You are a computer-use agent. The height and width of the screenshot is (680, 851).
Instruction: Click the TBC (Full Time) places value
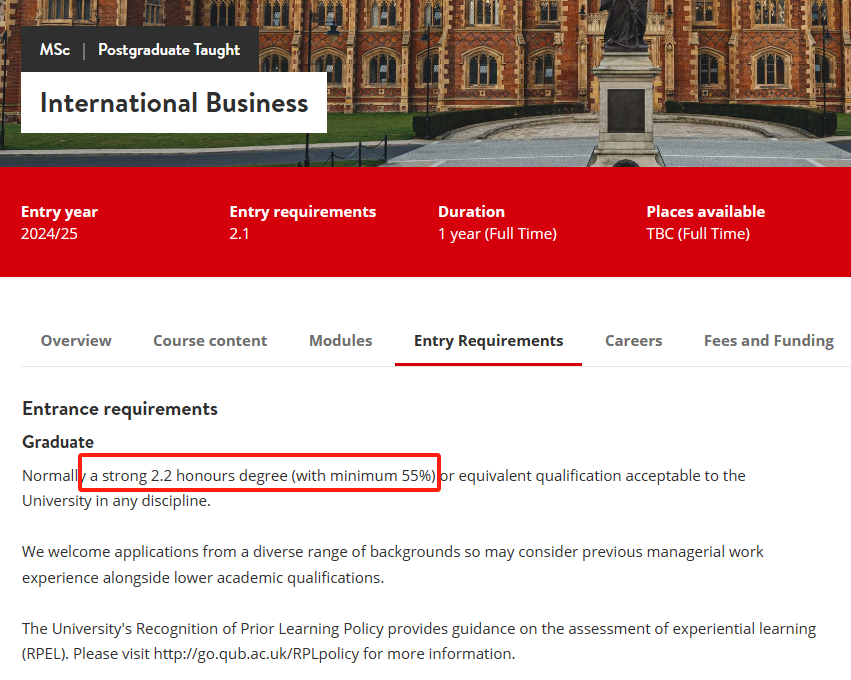pyautogui.click(x=697, y=234)
